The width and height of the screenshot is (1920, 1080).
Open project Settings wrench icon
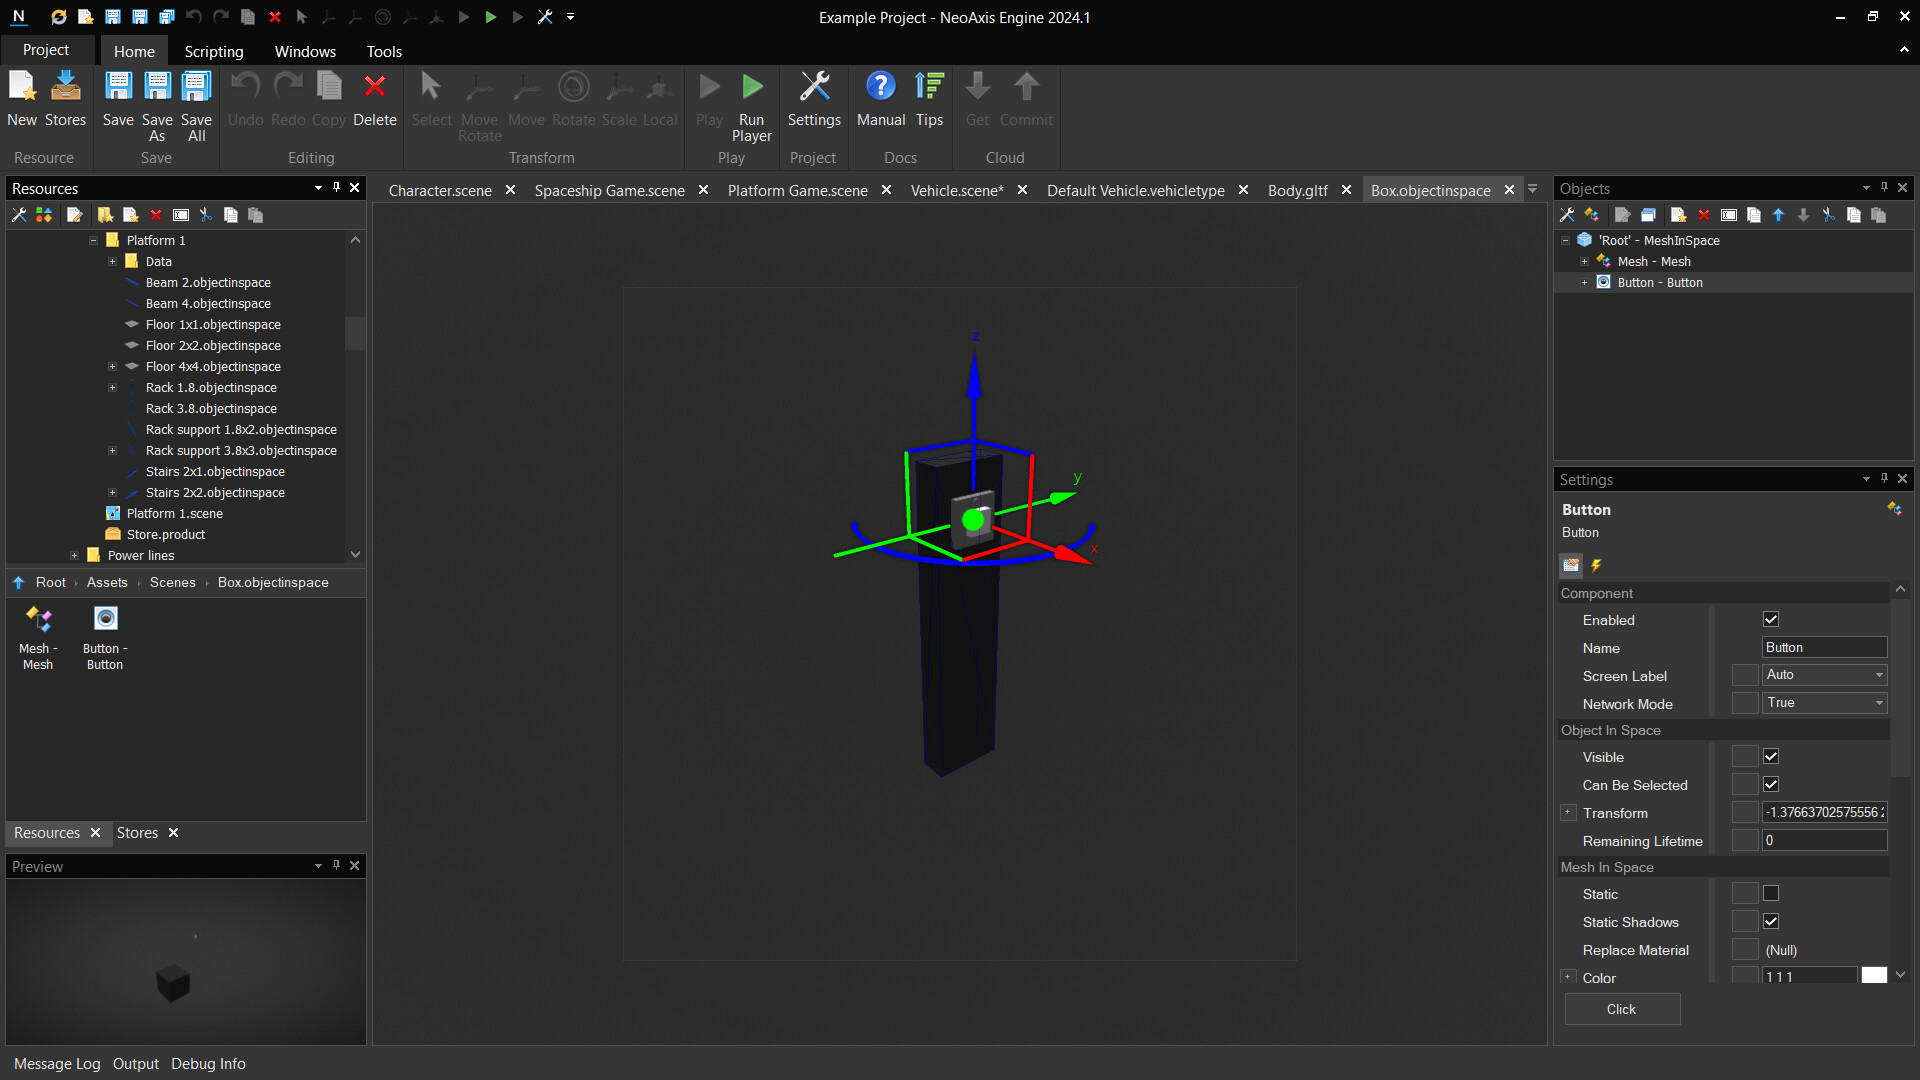(x=814, y=88)
